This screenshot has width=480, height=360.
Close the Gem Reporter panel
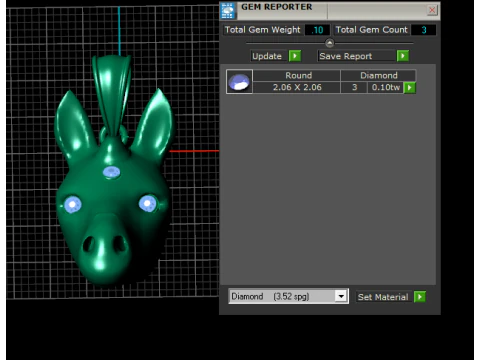pyautogui.click(x=432, y=10)
